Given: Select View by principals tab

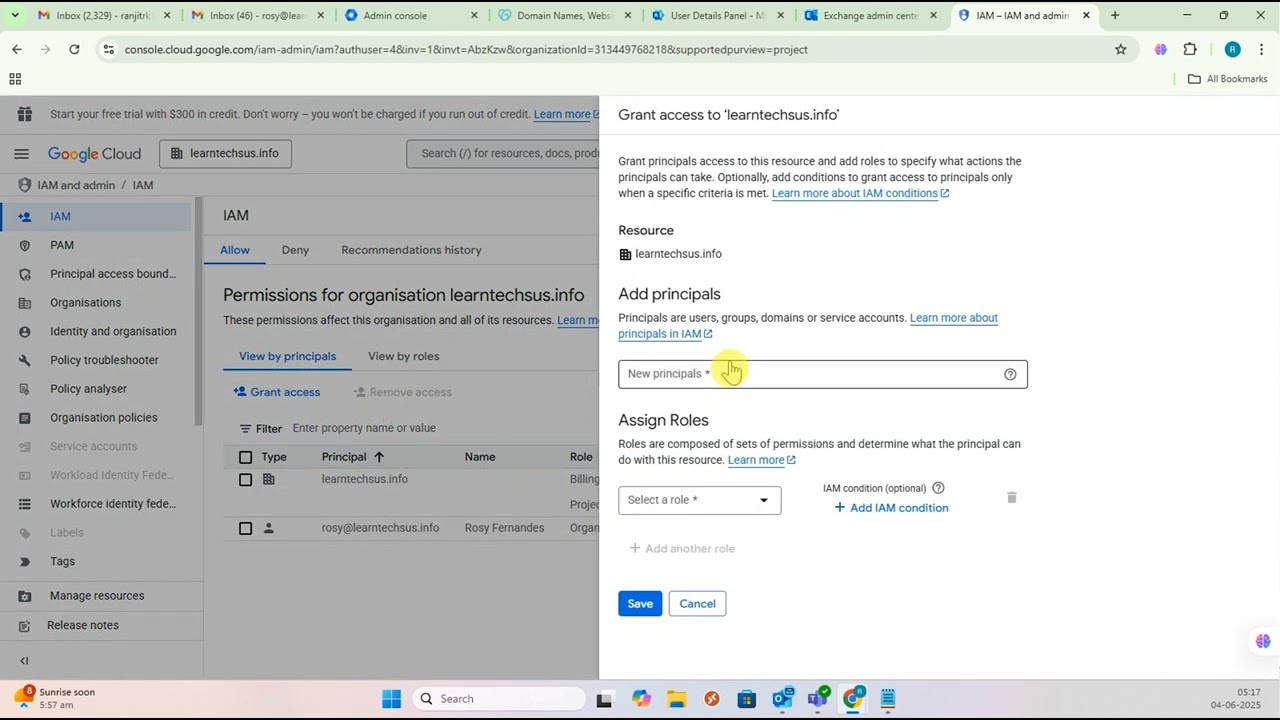Looking at the screenshot, I should 287,356.
